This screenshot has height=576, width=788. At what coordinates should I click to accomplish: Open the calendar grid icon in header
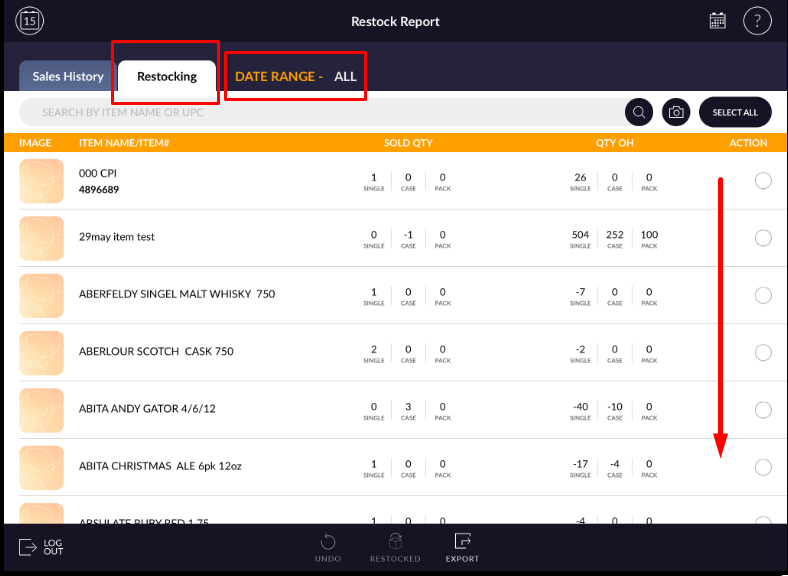pyautogui.click(x=717, y=21)
